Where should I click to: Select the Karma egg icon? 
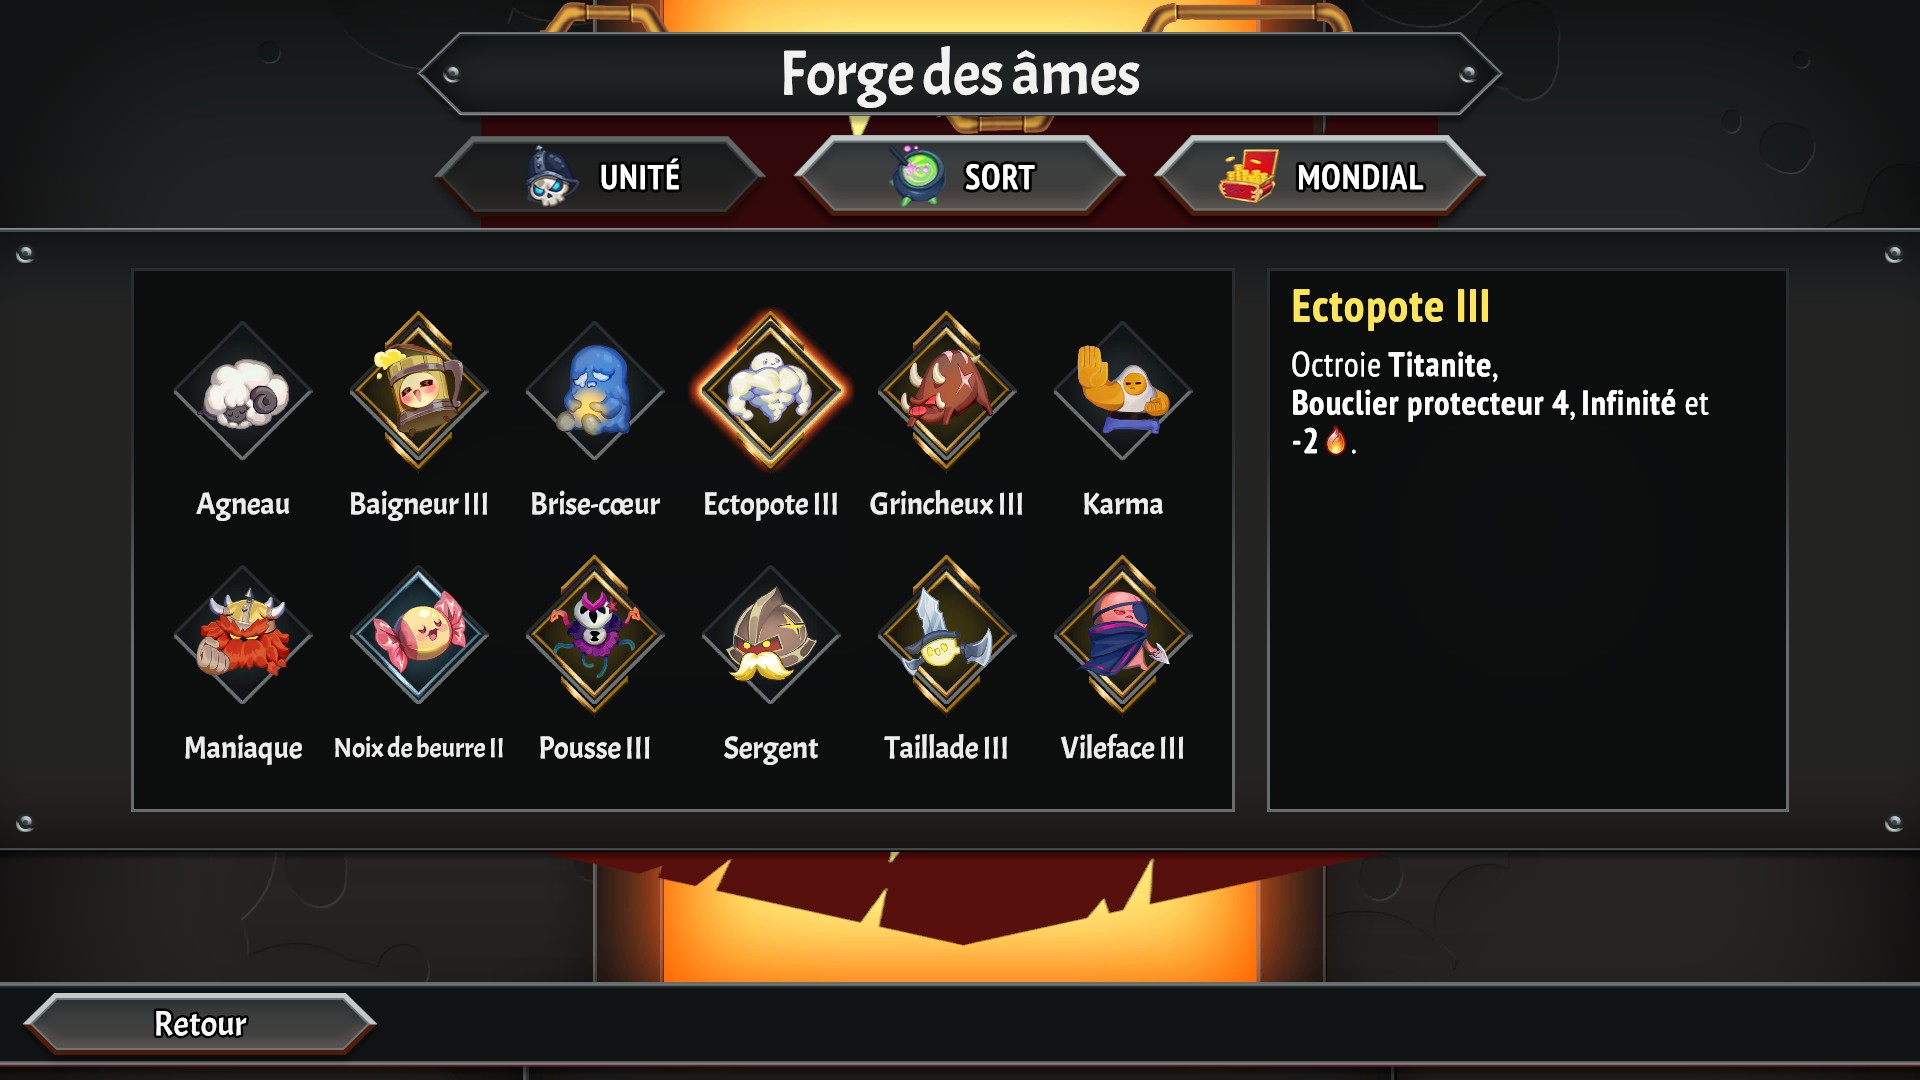[1122, 391]
